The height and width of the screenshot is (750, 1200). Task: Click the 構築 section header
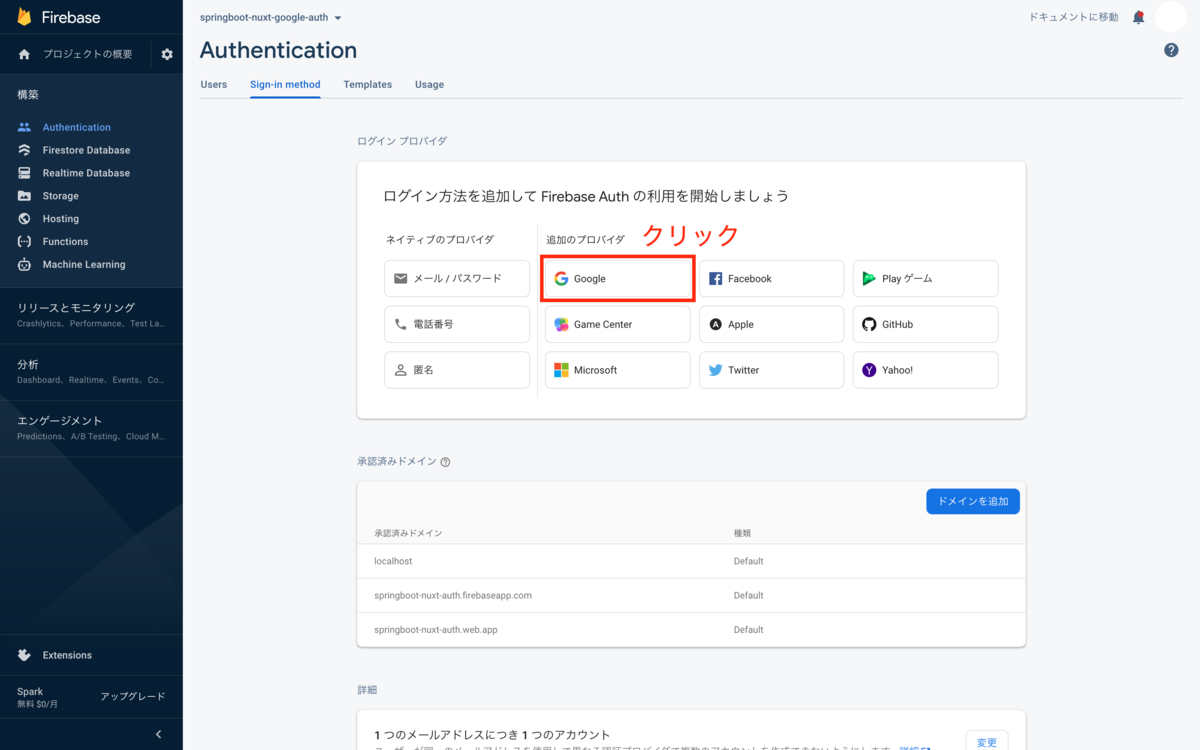coord(28,94)
